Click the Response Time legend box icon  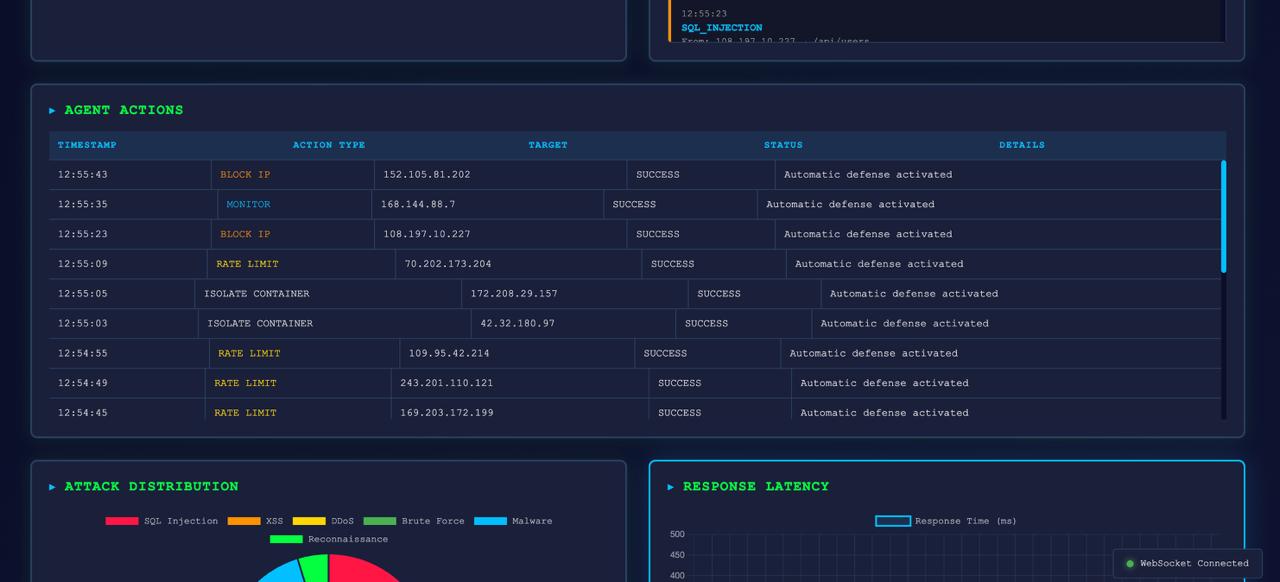click(x=891, y=520)
